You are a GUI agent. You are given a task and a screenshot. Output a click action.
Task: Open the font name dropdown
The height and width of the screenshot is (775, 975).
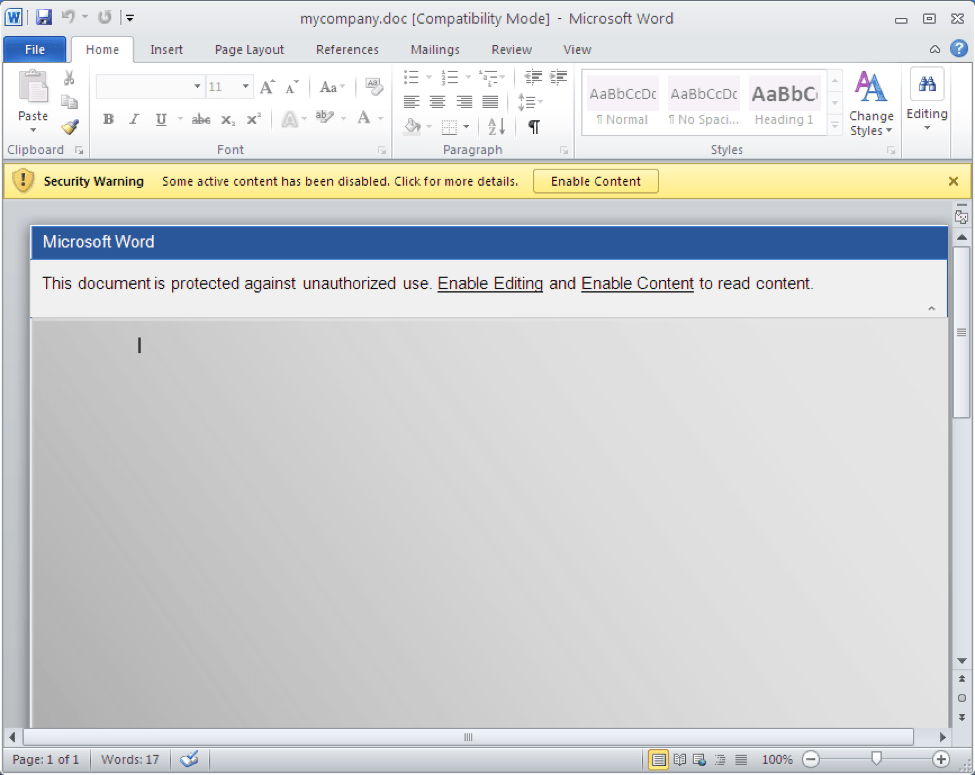tap(197, 86)
